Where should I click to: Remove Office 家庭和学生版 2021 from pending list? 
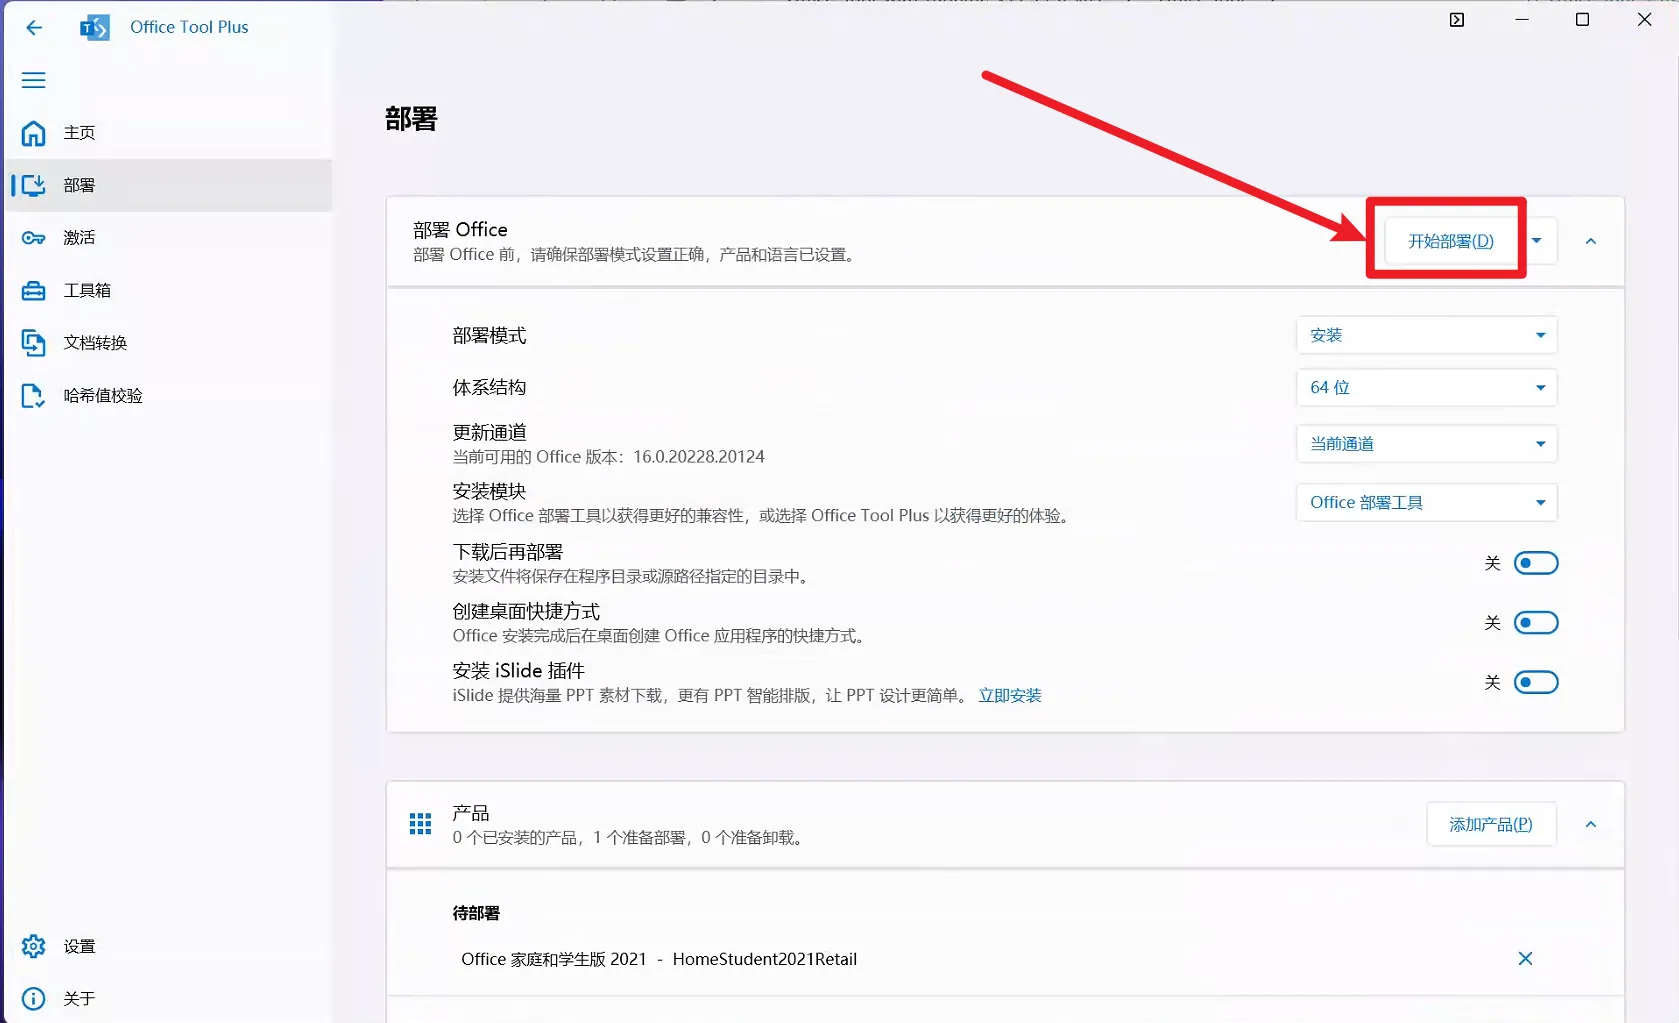[1525, 959]
